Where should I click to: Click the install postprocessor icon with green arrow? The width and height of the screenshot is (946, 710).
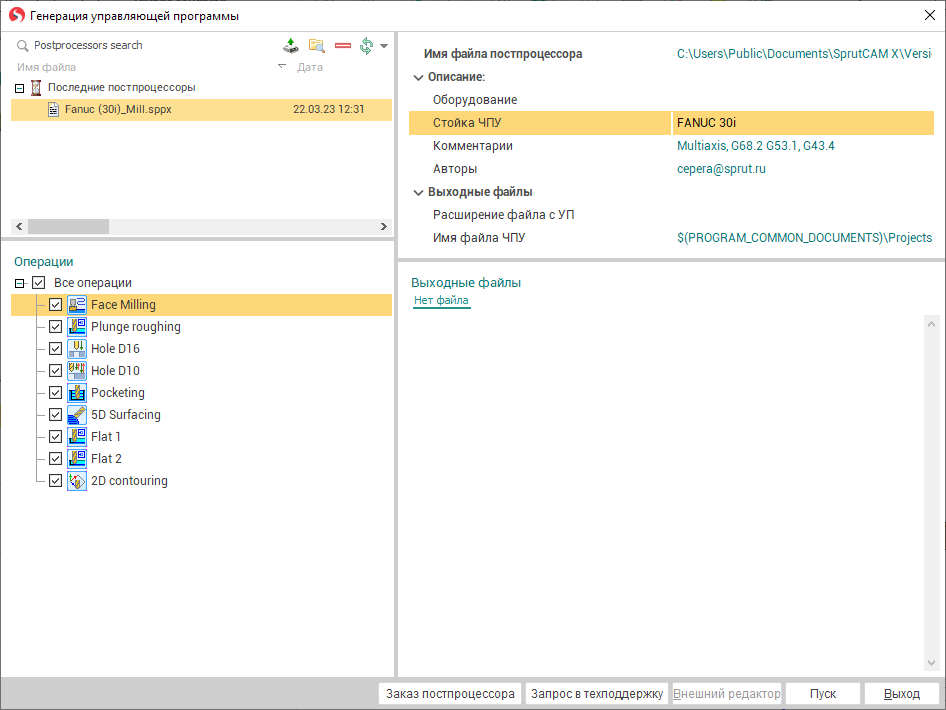[x=290, y=46]
